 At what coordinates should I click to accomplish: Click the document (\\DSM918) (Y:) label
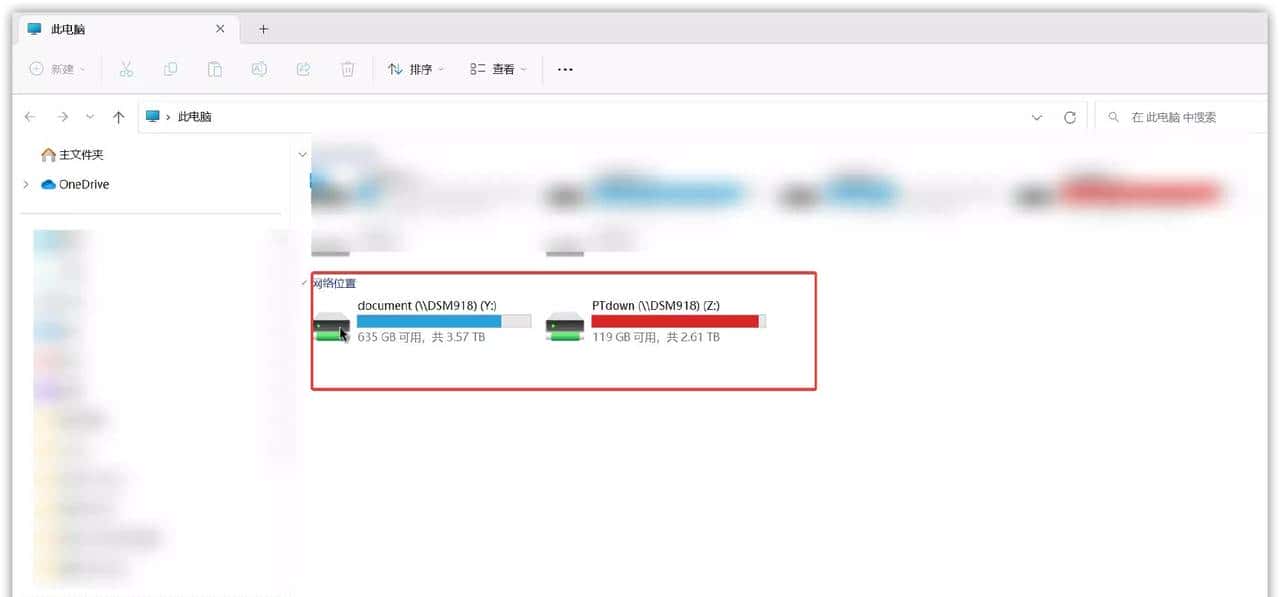tap(427, 305)
